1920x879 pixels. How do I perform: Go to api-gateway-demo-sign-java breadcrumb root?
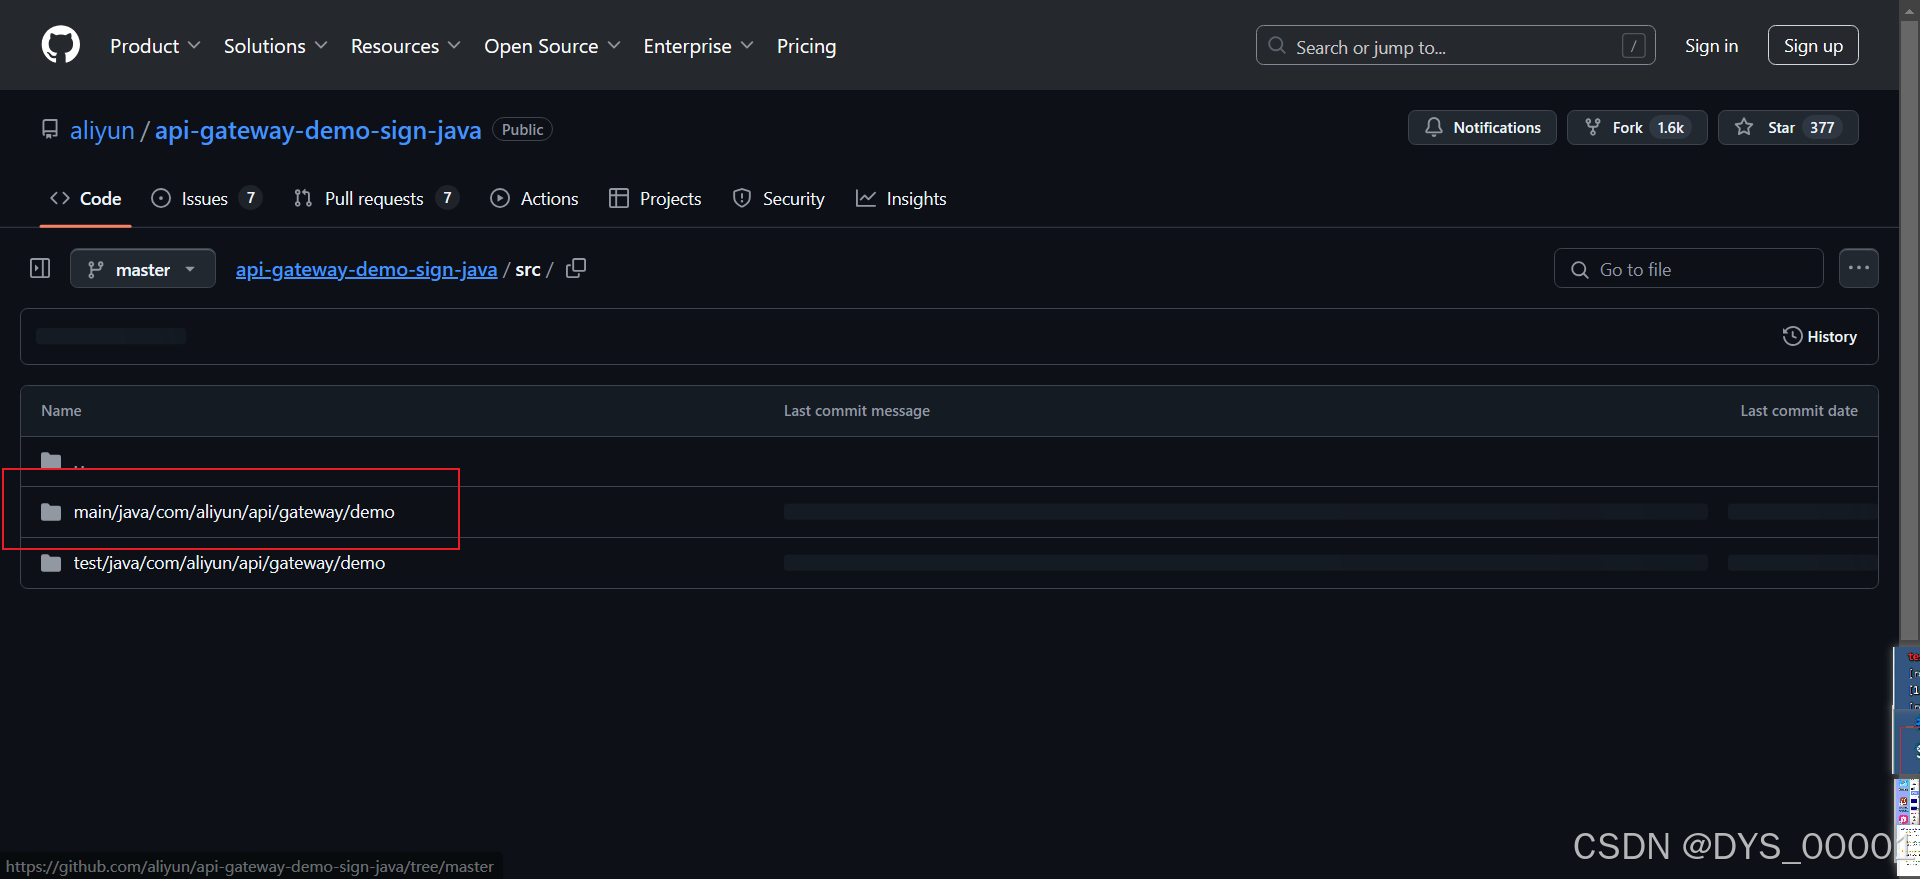coord(366,269)
